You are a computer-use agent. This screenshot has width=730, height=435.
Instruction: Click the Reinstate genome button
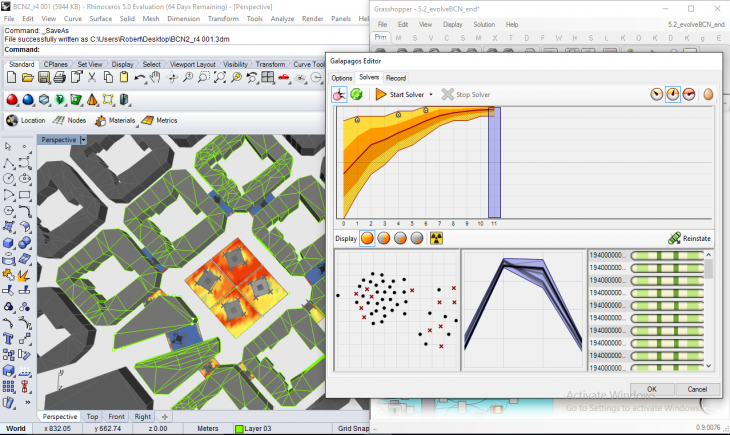coord(689,239)
